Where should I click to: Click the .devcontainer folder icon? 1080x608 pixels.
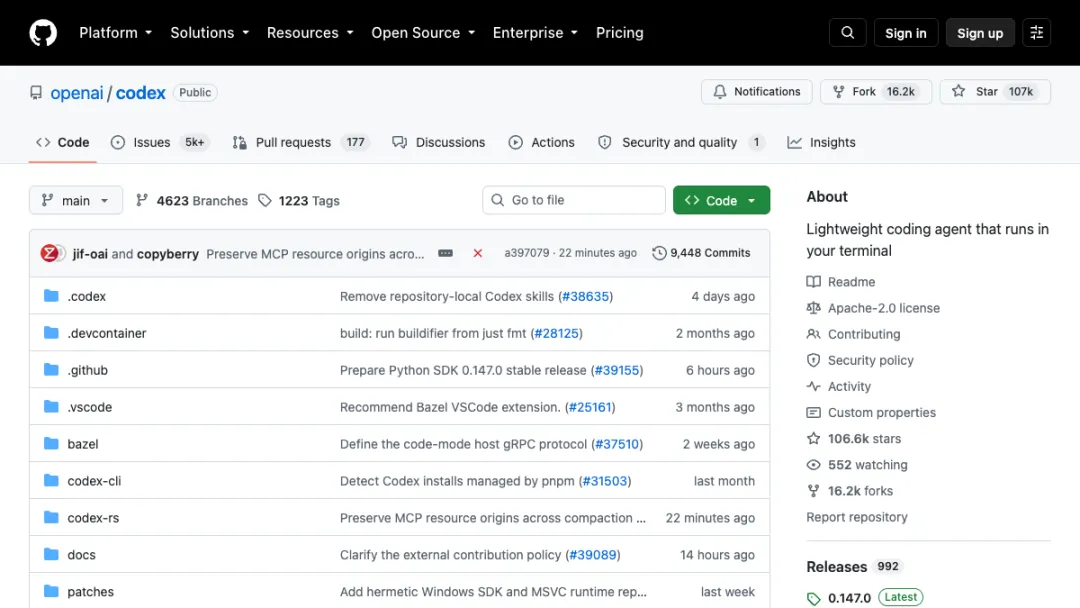point(51,333)
